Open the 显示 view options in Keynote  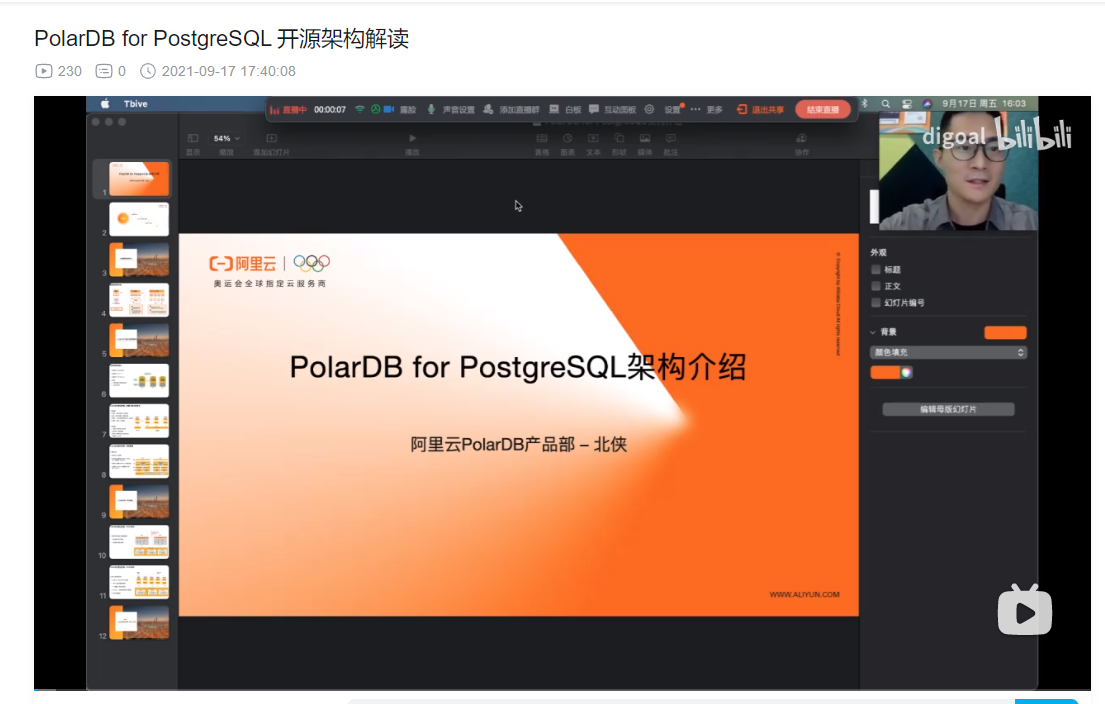coord(193,144)
